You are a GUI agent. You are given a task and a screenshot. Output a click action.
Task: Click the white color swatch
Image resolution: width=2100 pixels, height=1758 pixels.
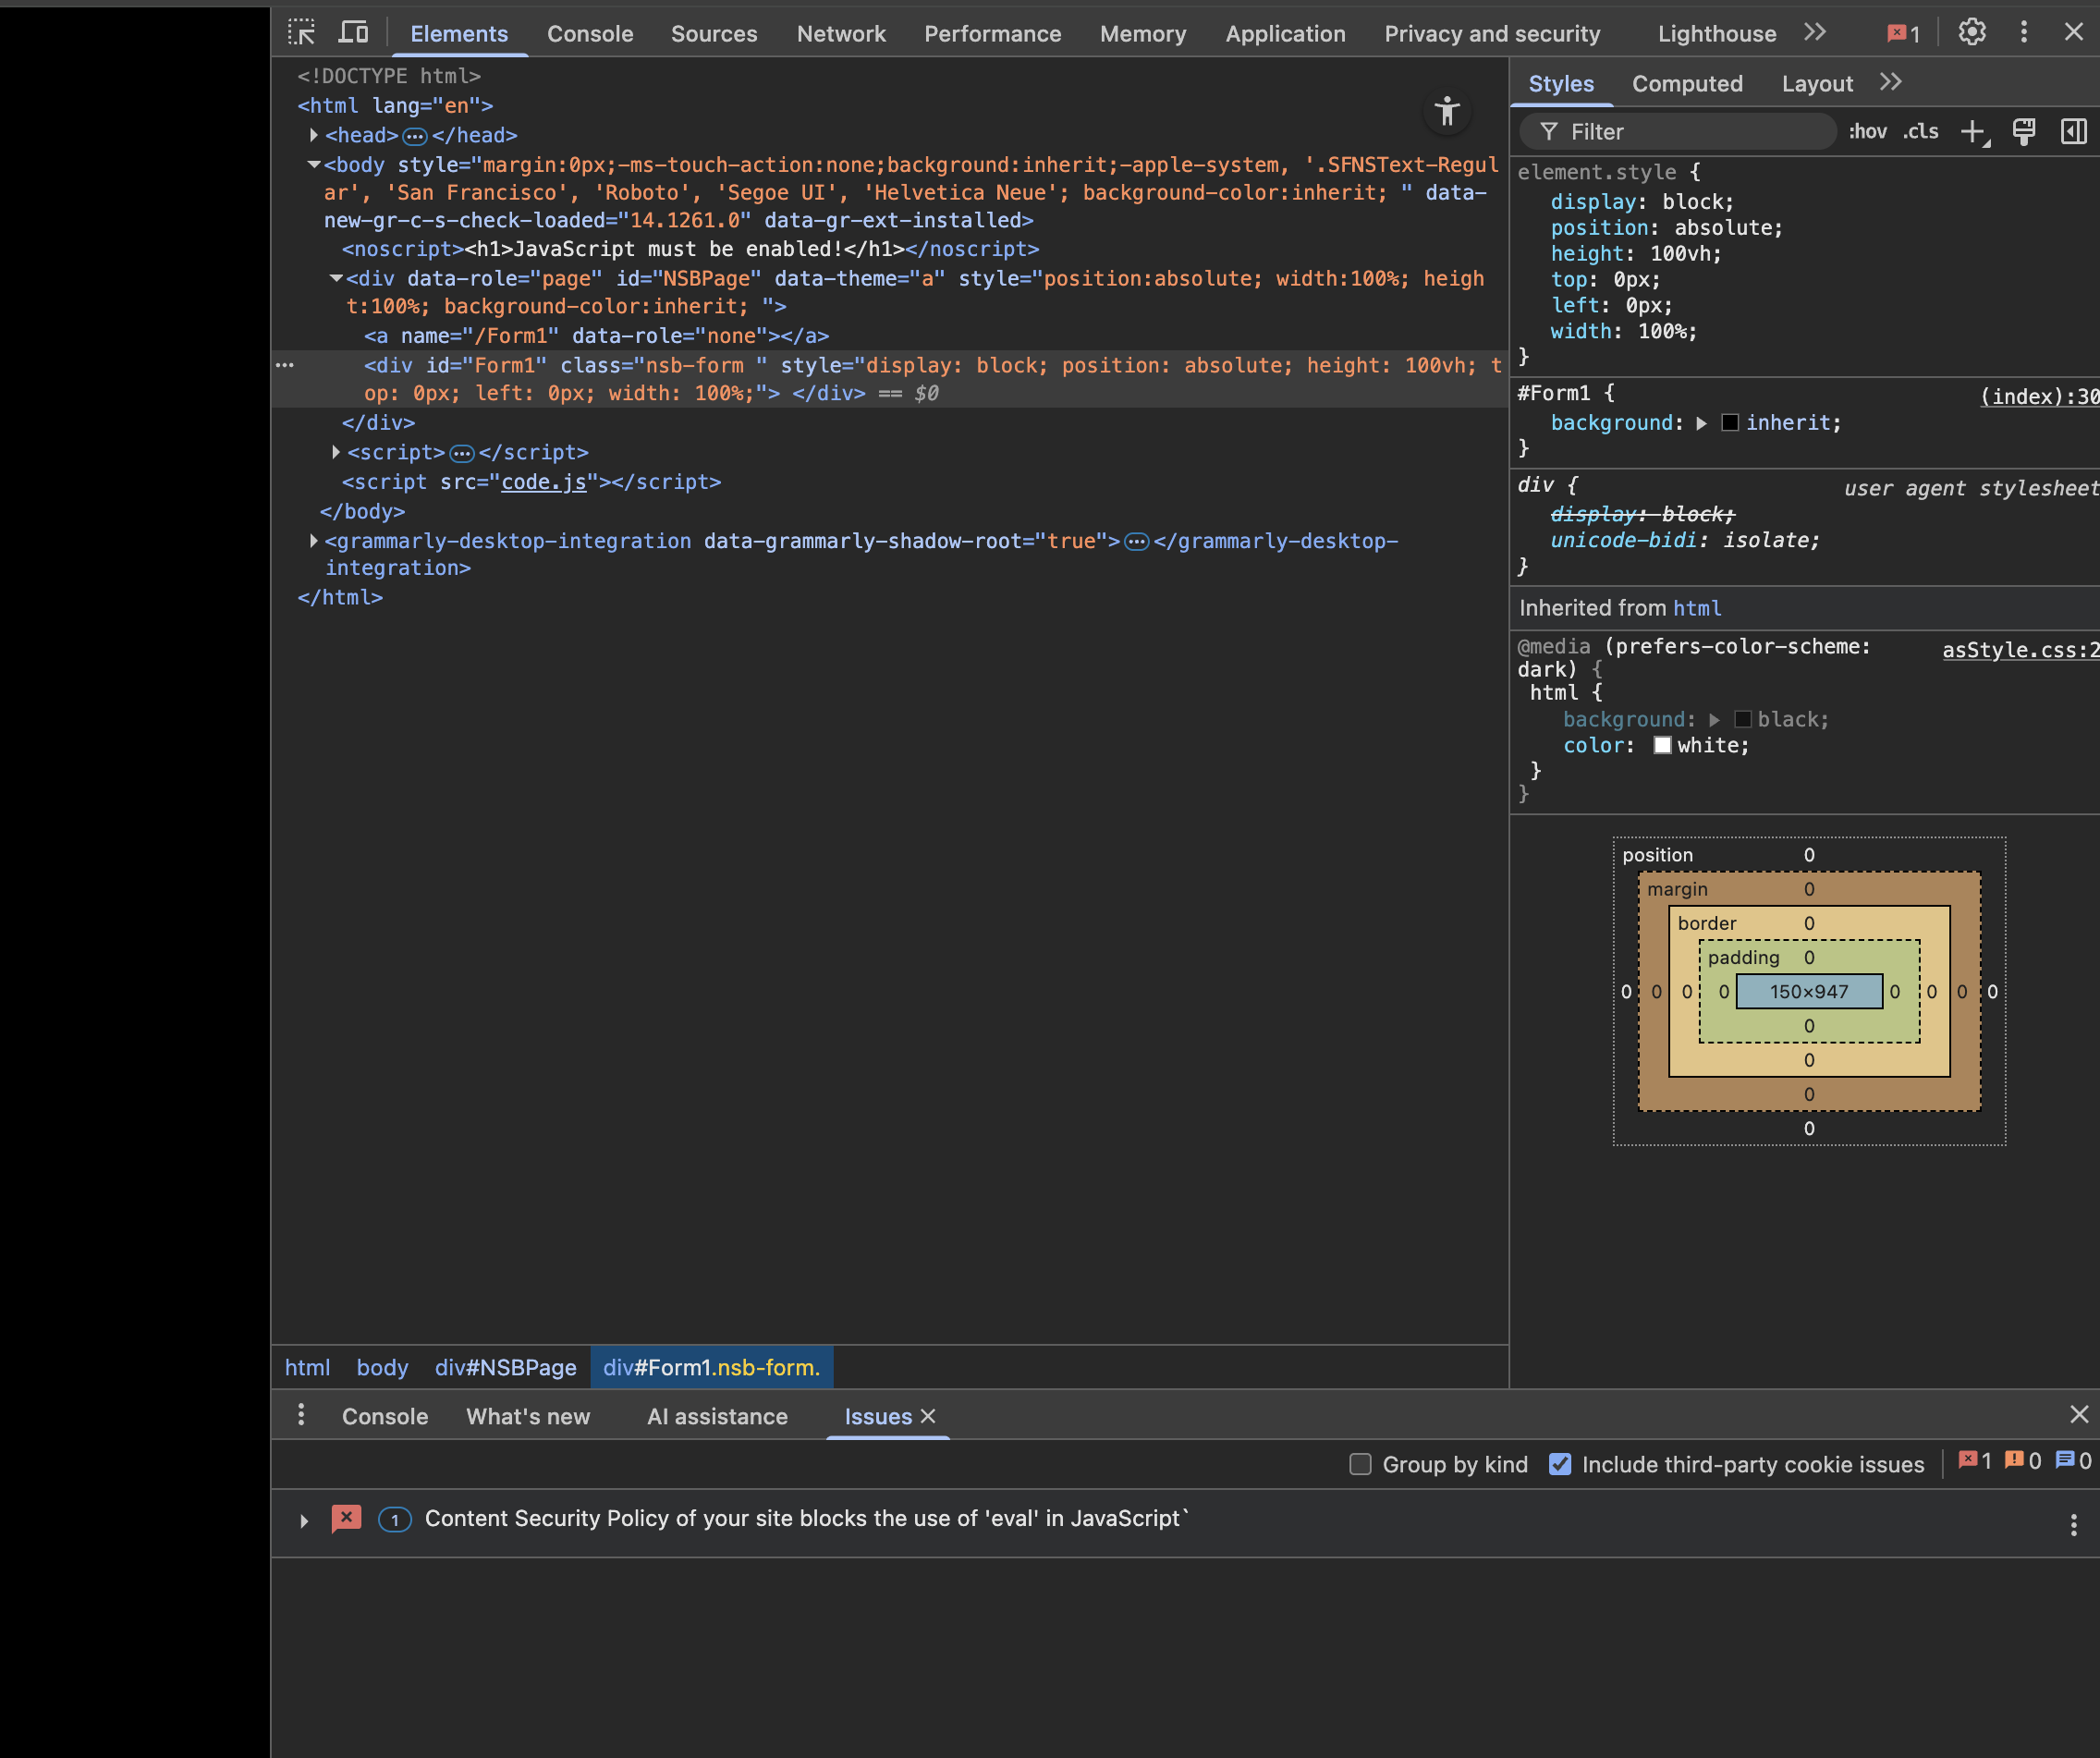tap(1662, 745)
